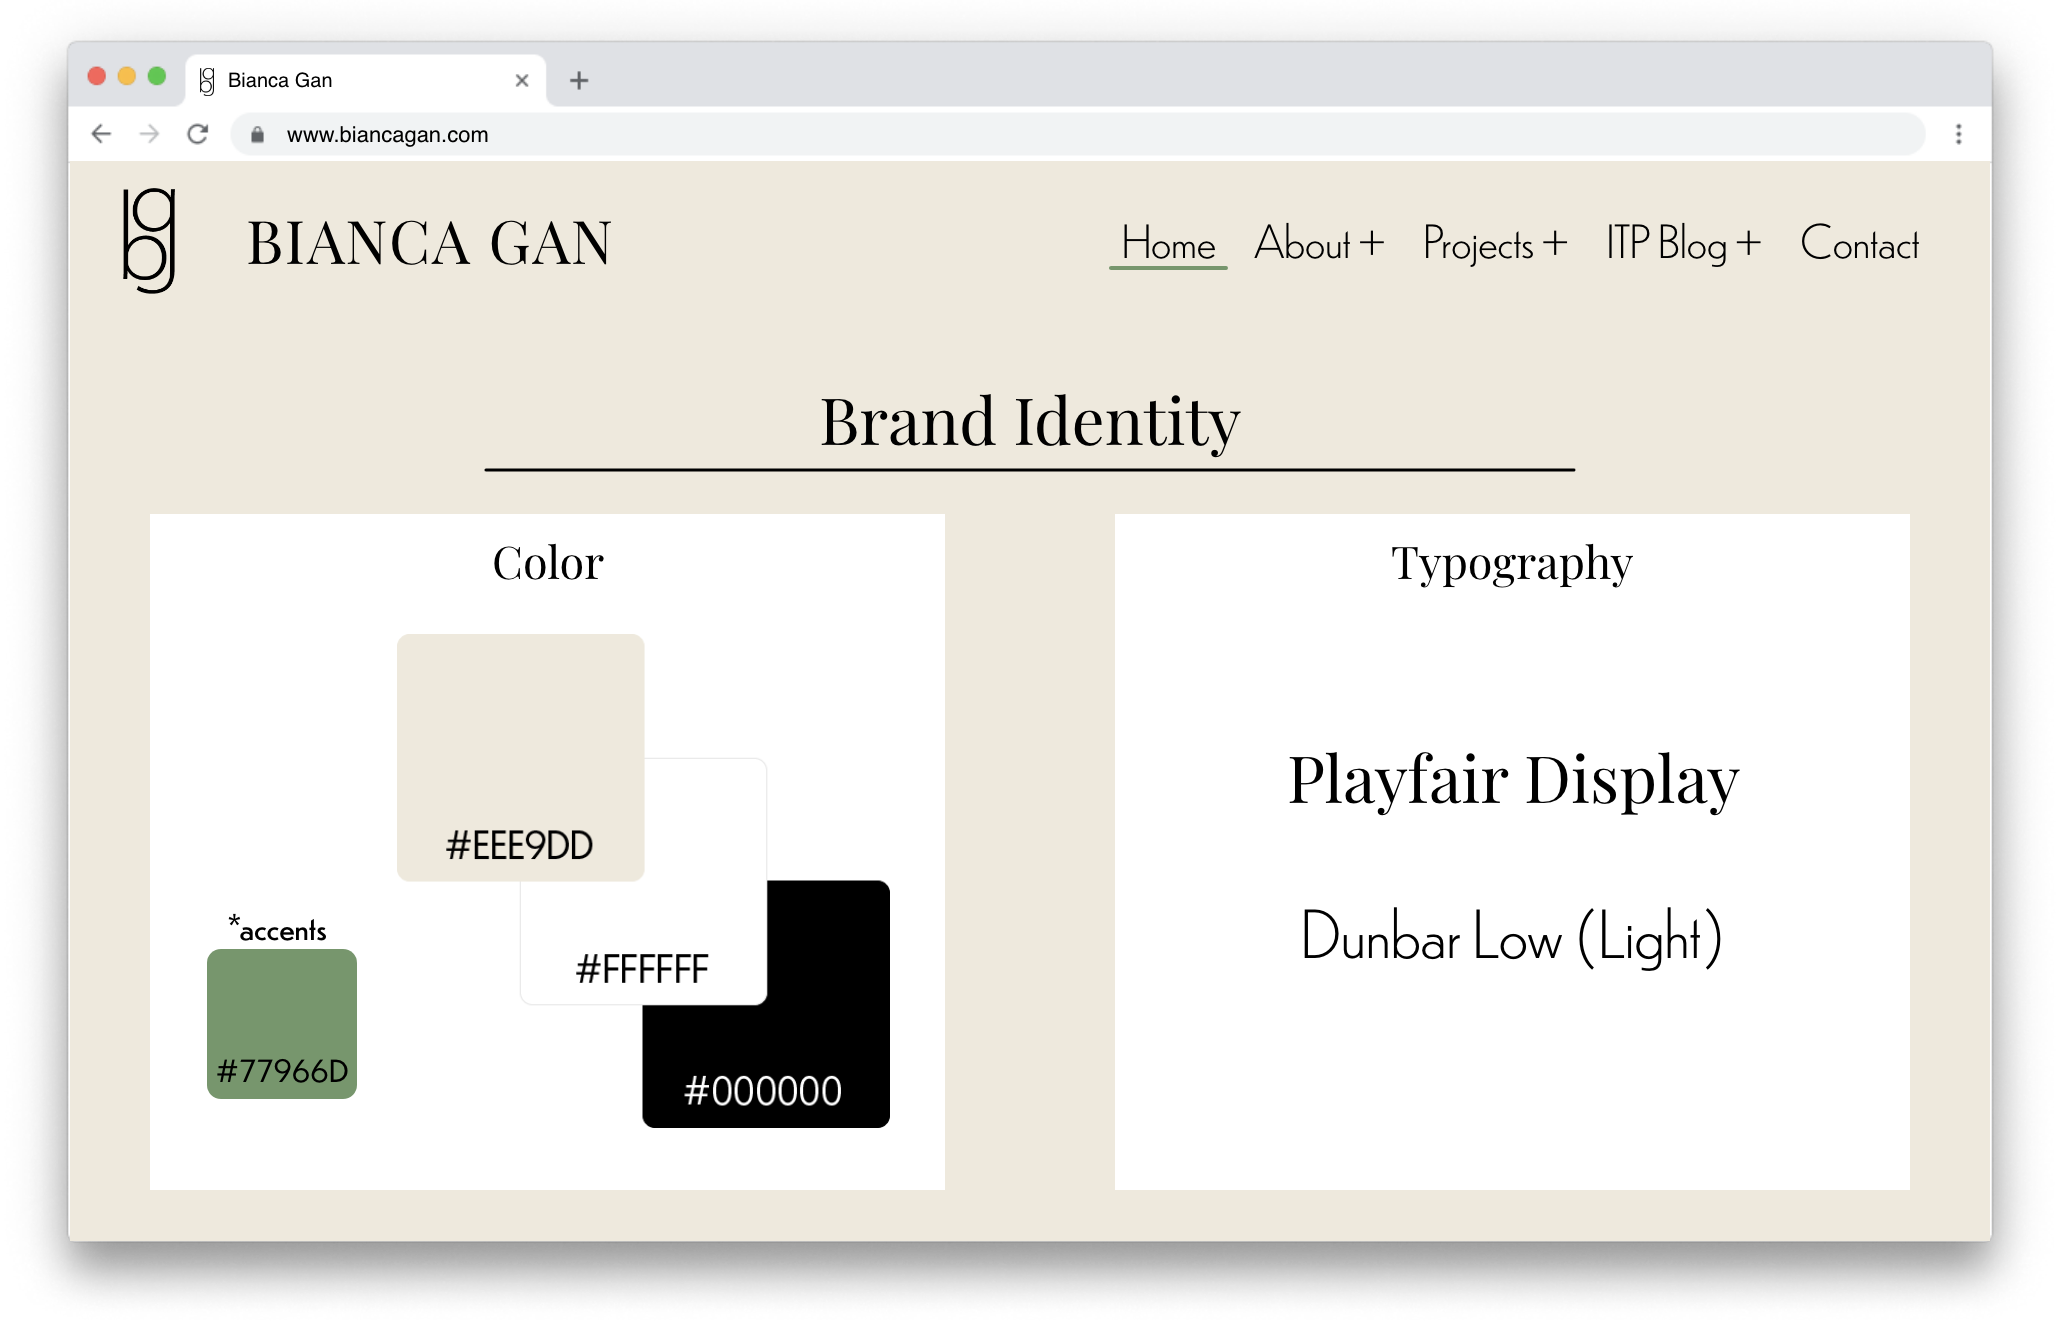Close the Bianca Gan tab
The height and width of the screenshot is (1322, 2066).
(521, 81)
